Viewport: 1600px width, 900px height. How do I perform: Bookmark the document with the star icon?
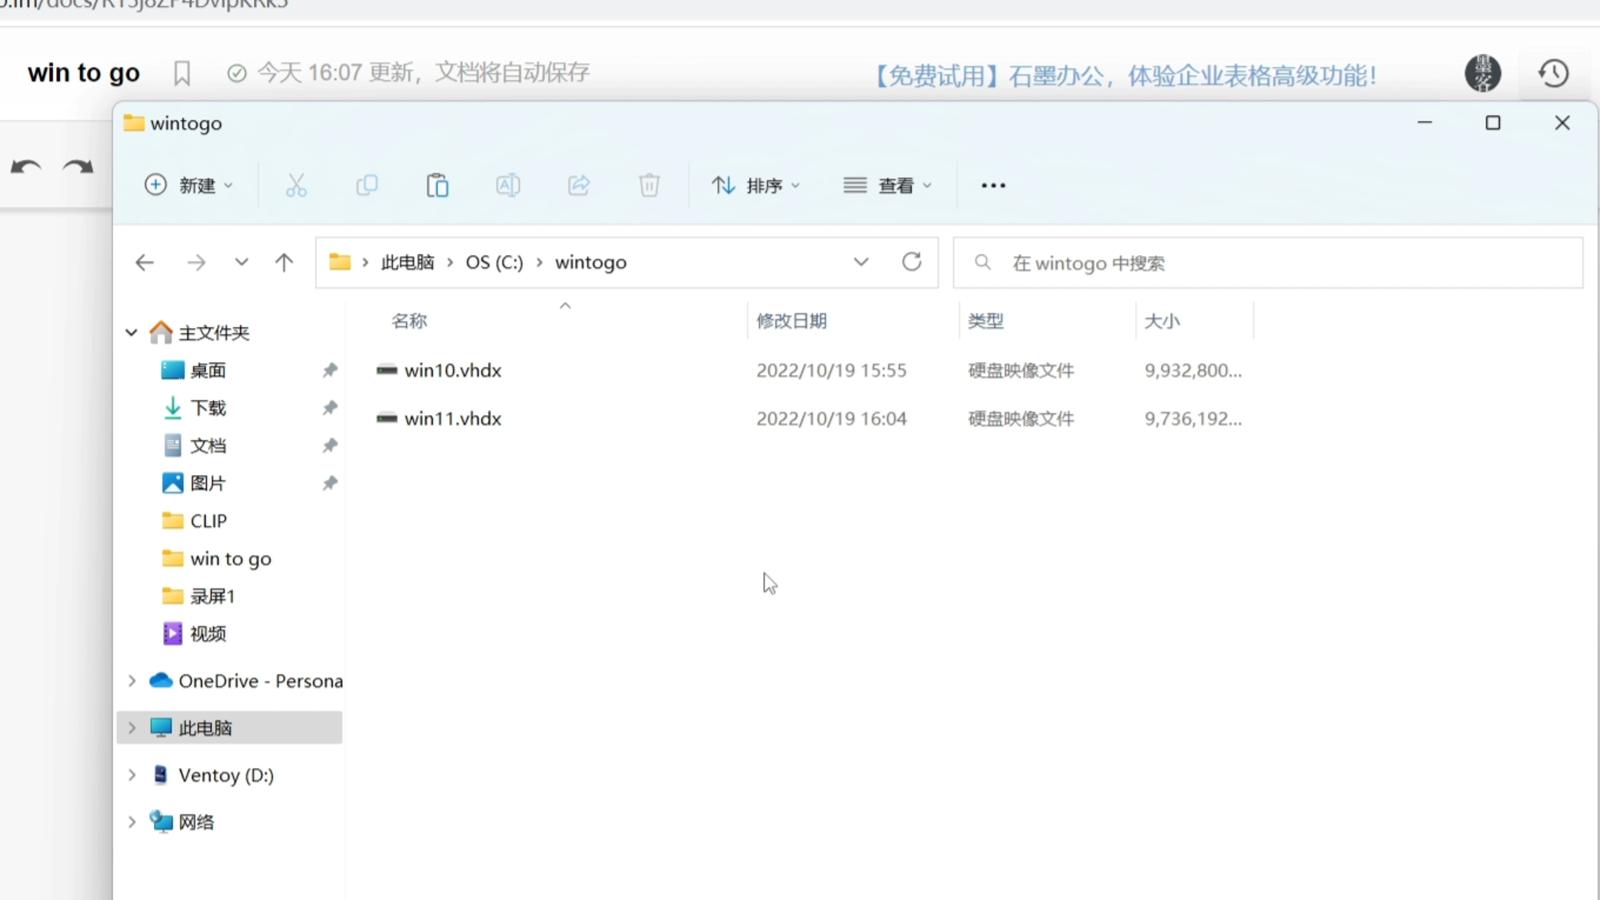(181, 72)
